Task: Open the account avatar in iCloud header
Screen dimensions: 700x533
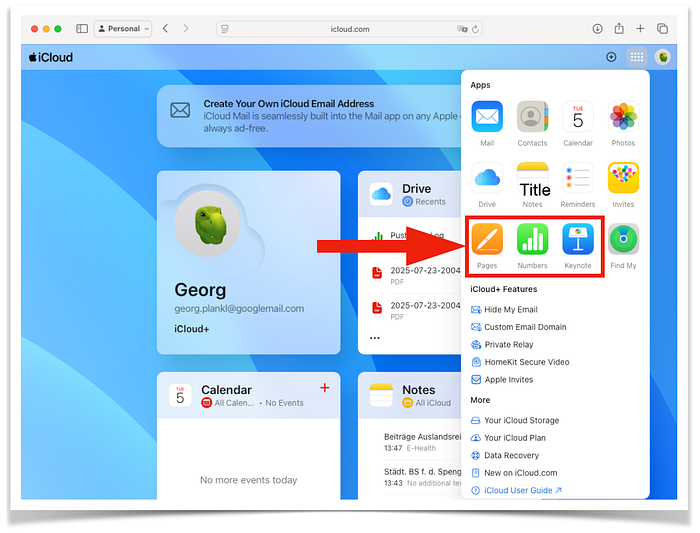Action: pos(662,57)
